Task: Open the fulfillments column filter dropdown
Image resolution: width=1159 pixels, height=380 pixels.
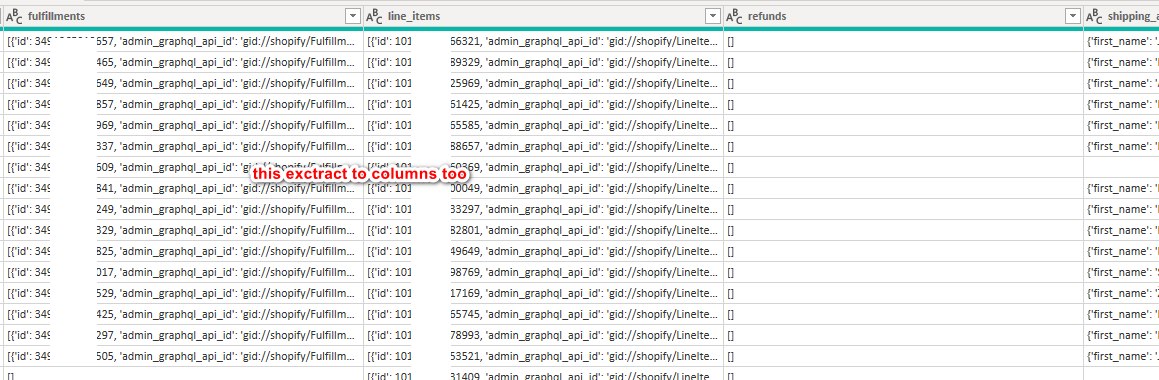Action: [352, 16]
